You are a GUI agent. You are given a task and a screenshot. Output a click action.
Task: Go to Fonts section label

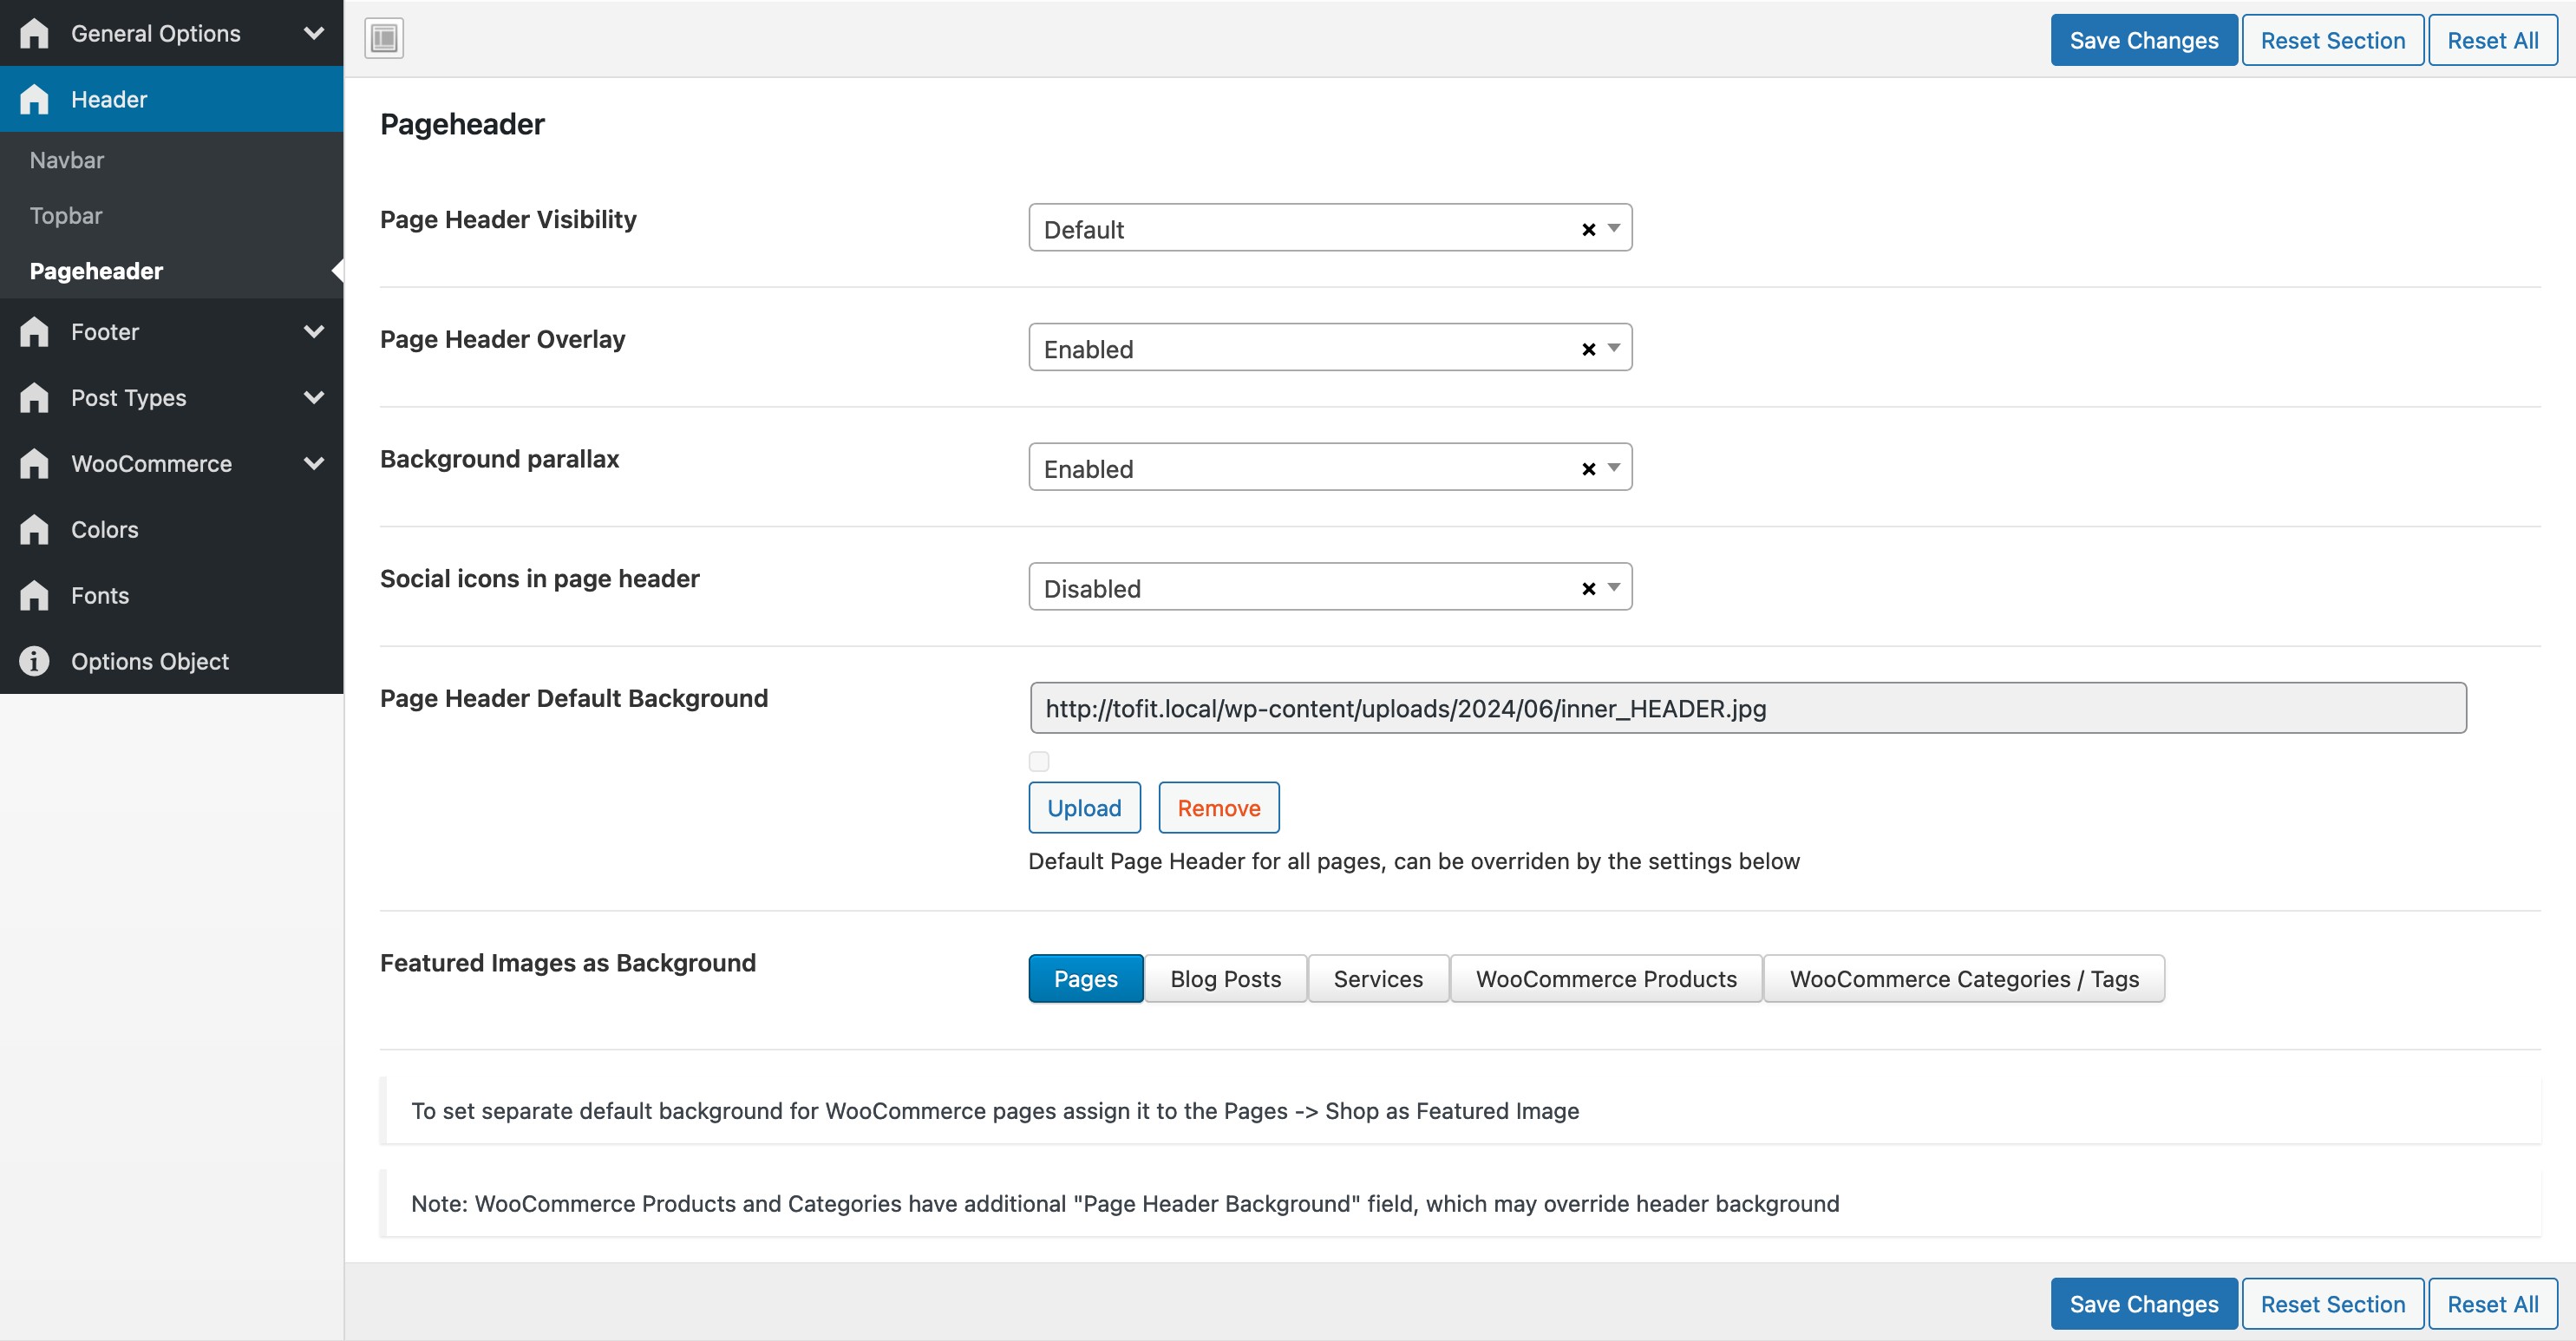[x=100, y=595]
